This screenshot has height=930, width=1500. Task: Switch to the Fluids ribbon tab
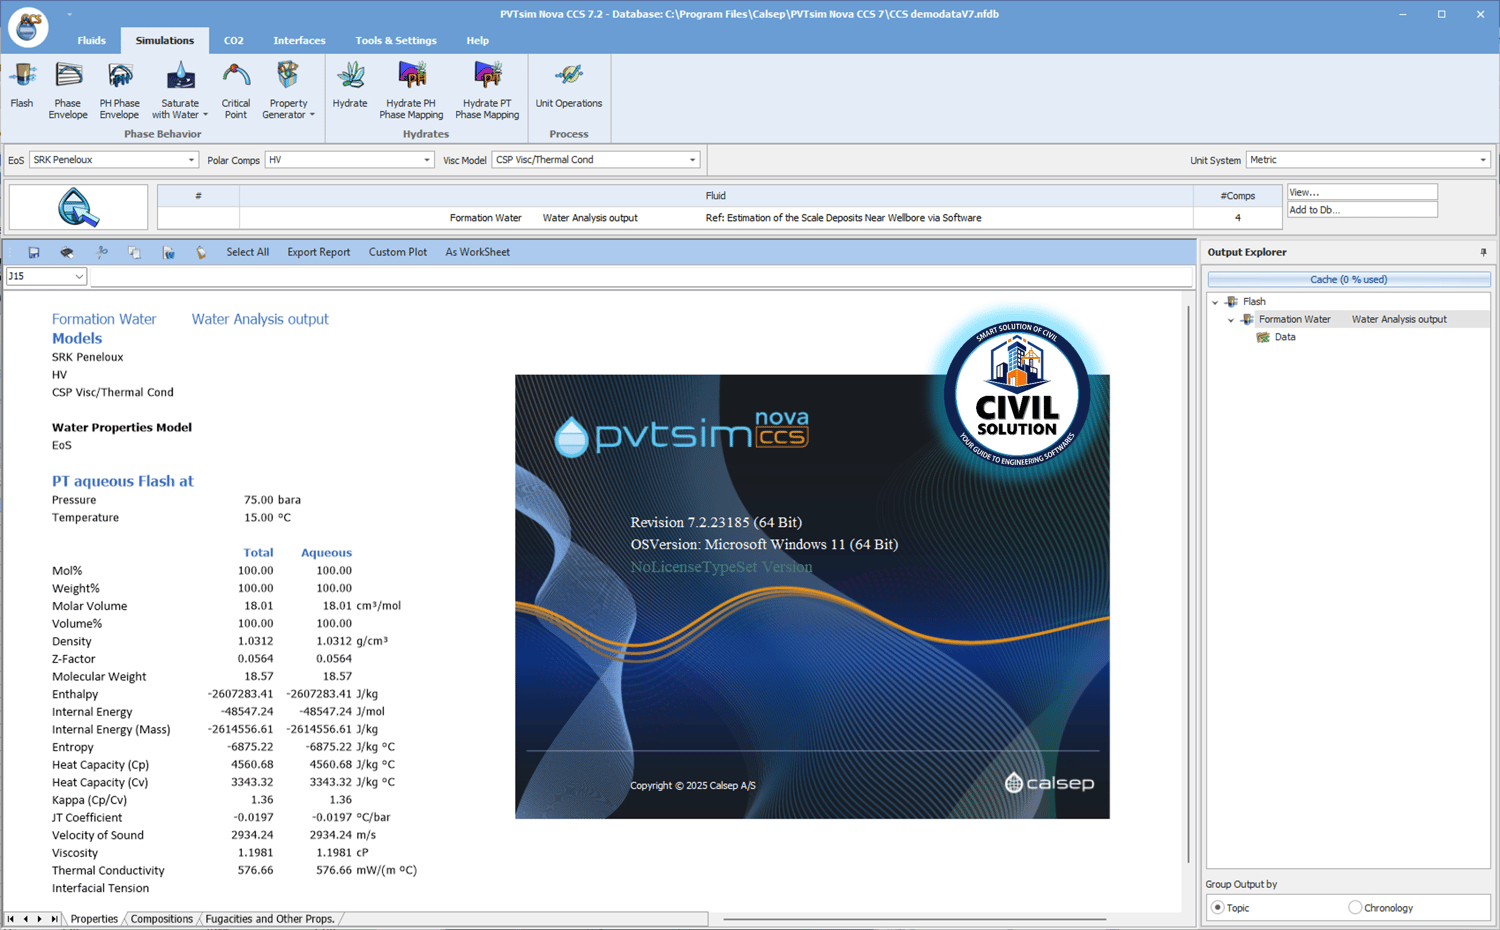(x=91, y=41)
